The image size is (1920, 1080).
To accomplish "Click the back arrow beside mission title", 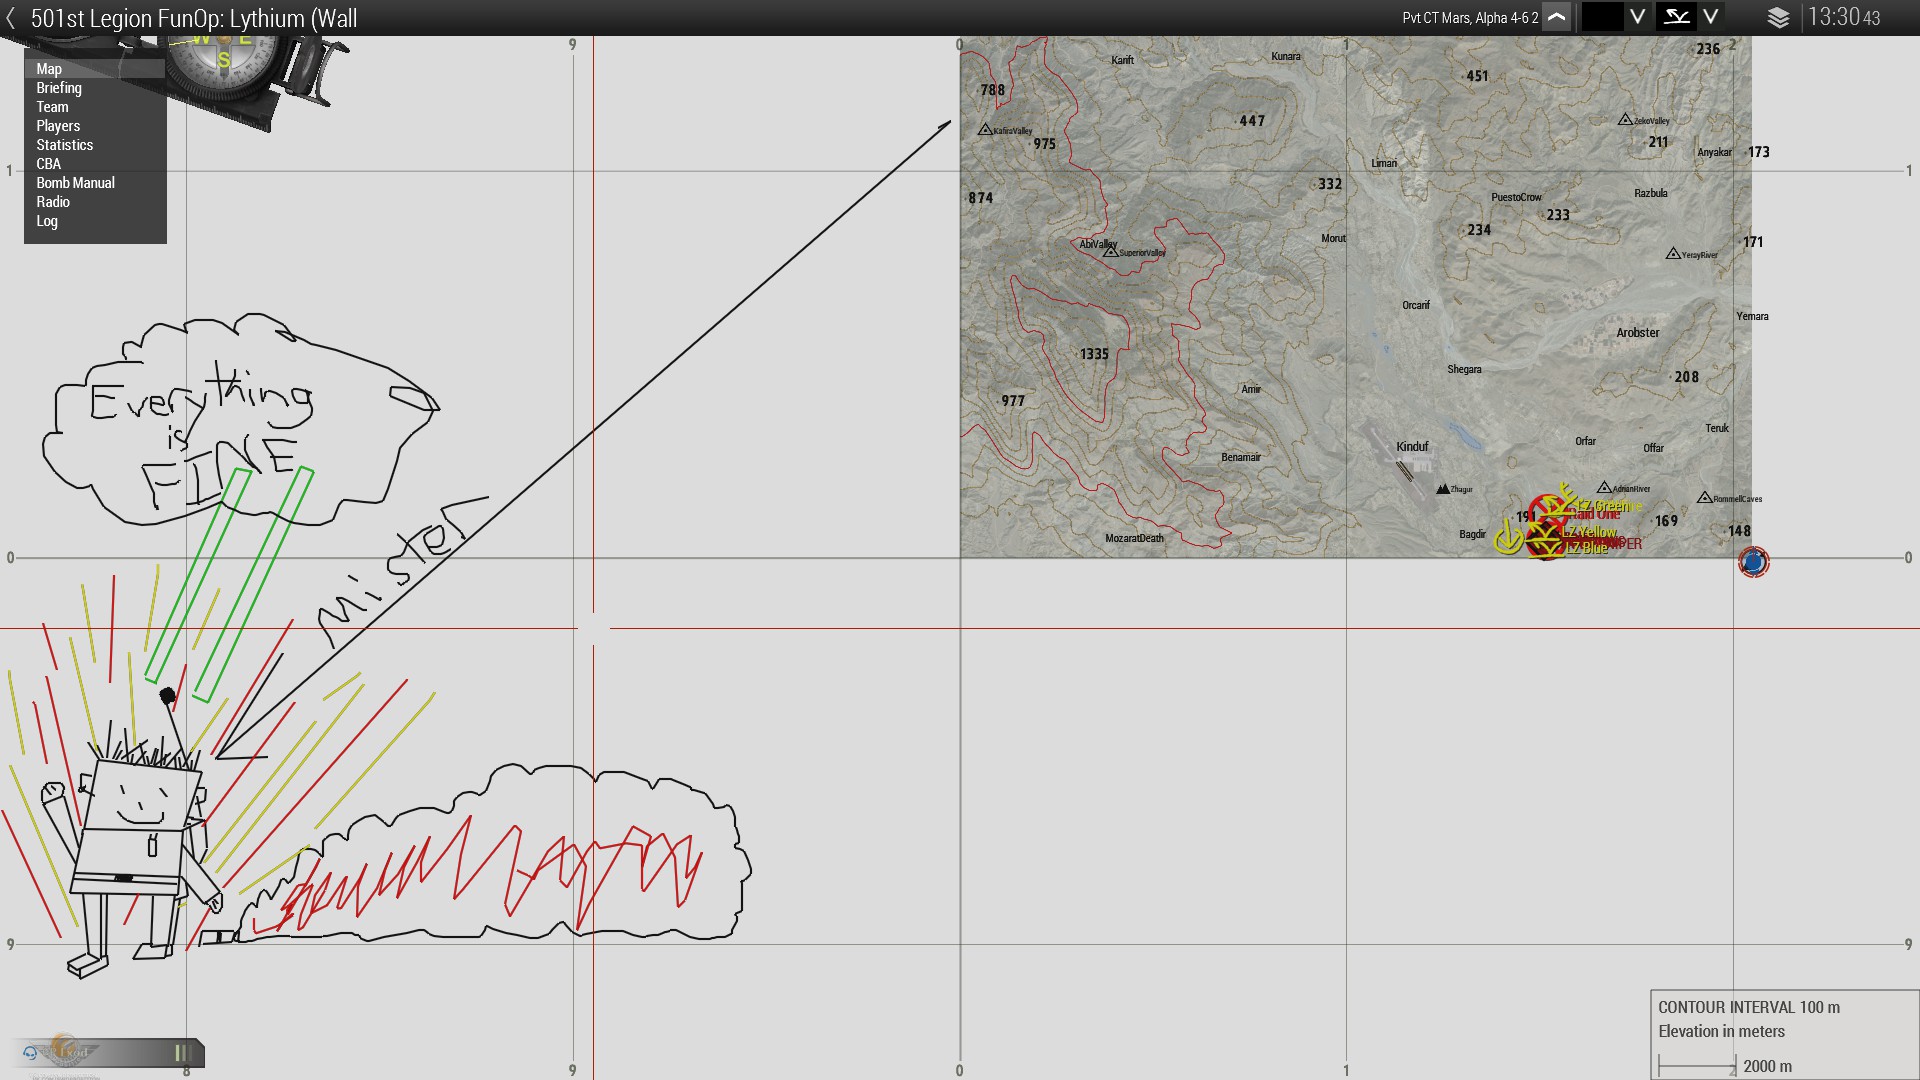I will pos(11,18).
